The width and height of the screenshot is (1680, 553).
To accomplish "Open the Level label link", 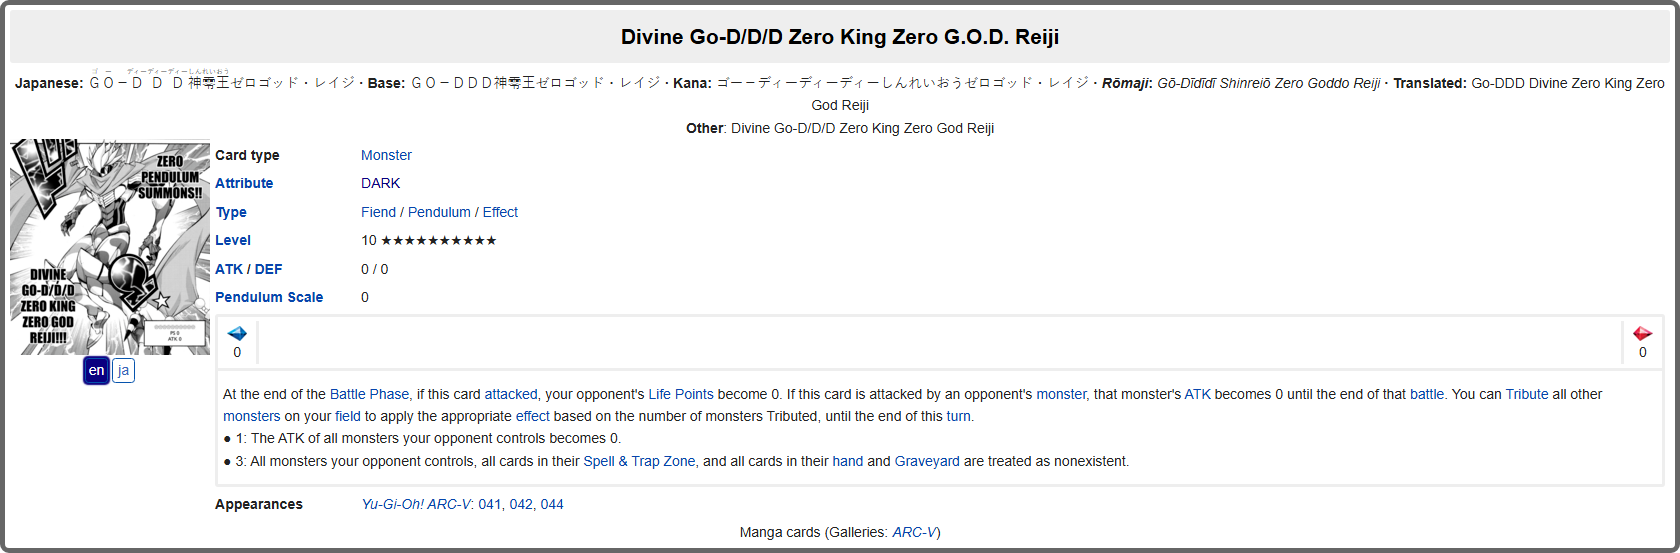I will coord(233,240).
